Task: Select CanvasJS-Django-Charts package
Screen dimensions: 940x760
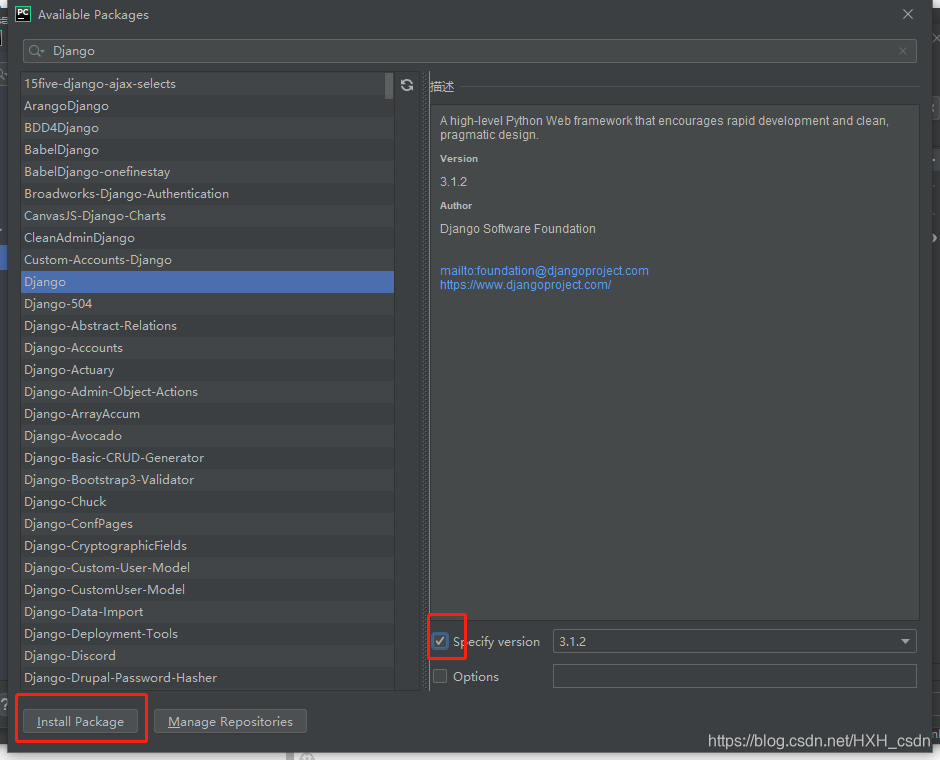Action: (207, 216)
